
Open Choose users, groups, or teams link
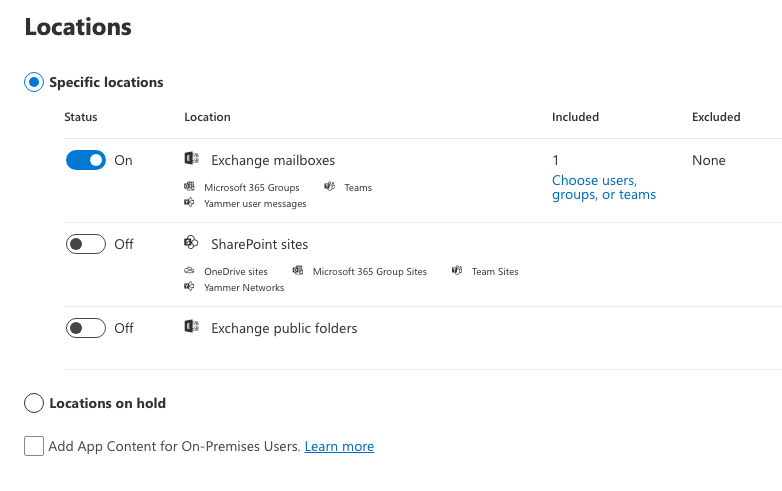click(x=603, y=188)
